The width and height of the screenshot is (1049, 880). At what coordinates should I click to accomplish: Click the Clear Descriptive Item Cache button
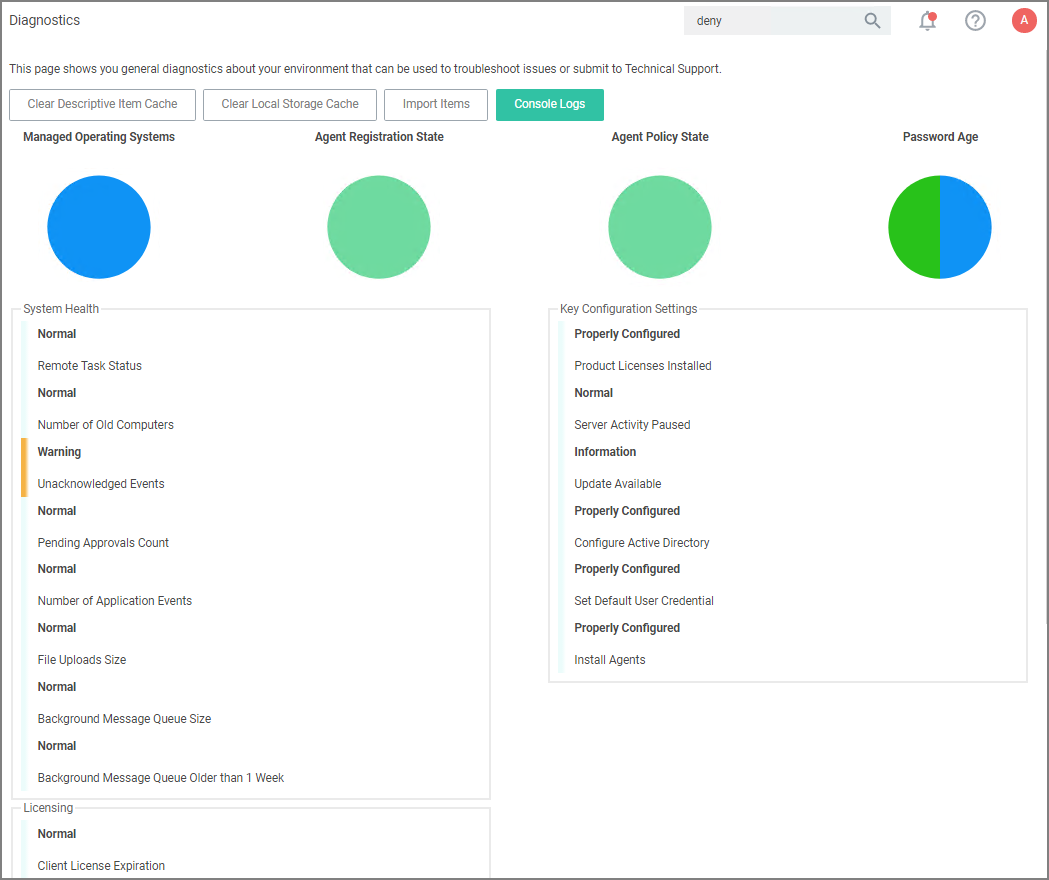tap(102, 104)
